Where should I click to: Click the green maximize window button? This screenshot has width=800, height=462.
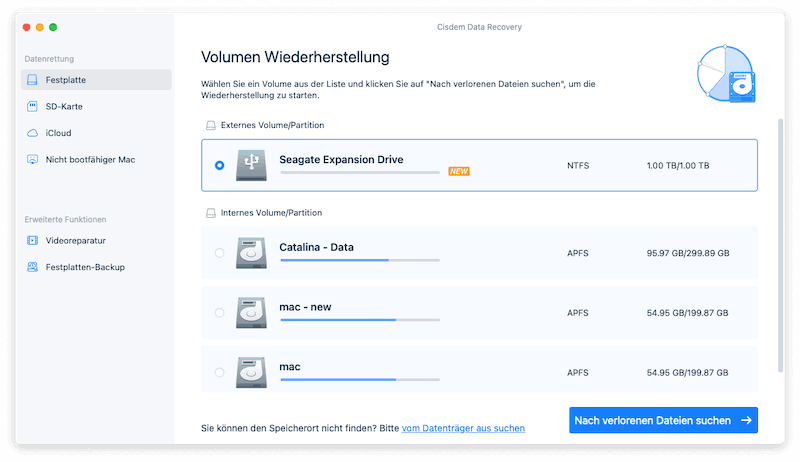click(x=53, y=27)
